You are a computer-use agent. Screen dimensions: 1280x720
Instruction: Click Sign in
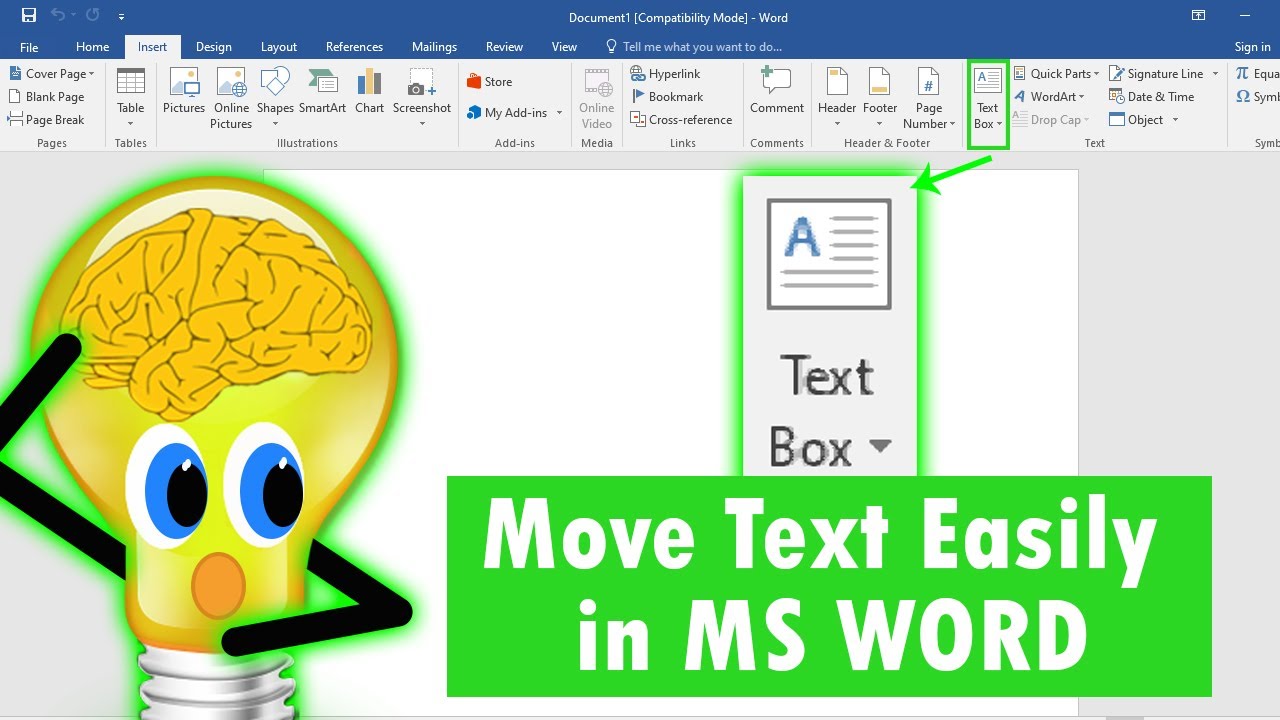tap(1252, 47)
